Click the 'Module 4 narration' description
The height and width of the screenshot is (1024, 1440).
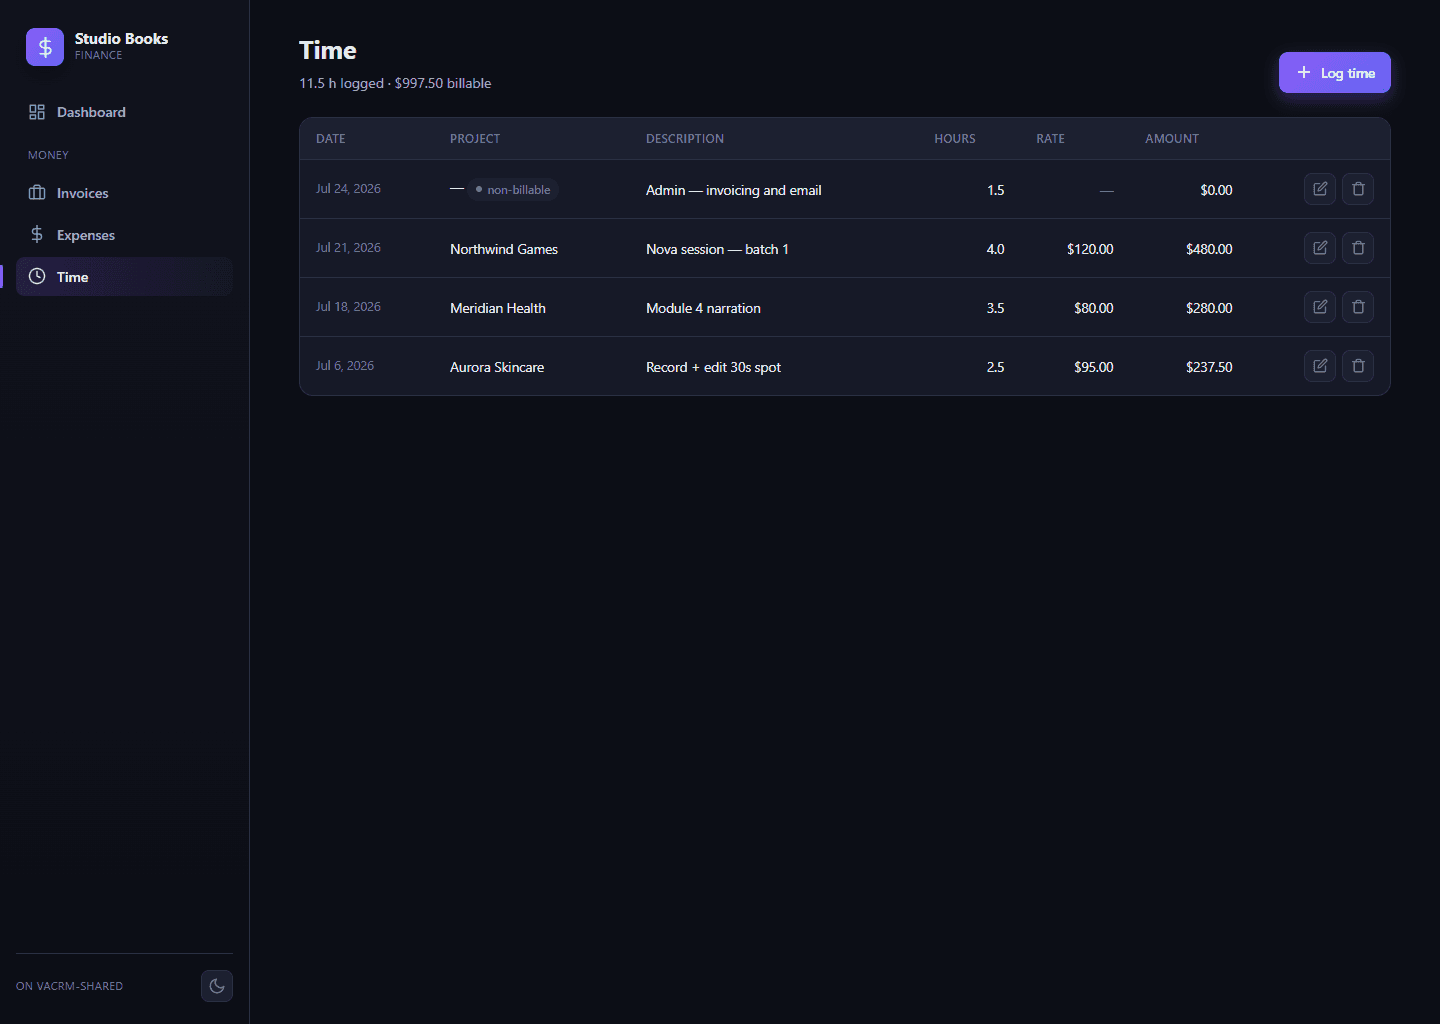[703, 308]
